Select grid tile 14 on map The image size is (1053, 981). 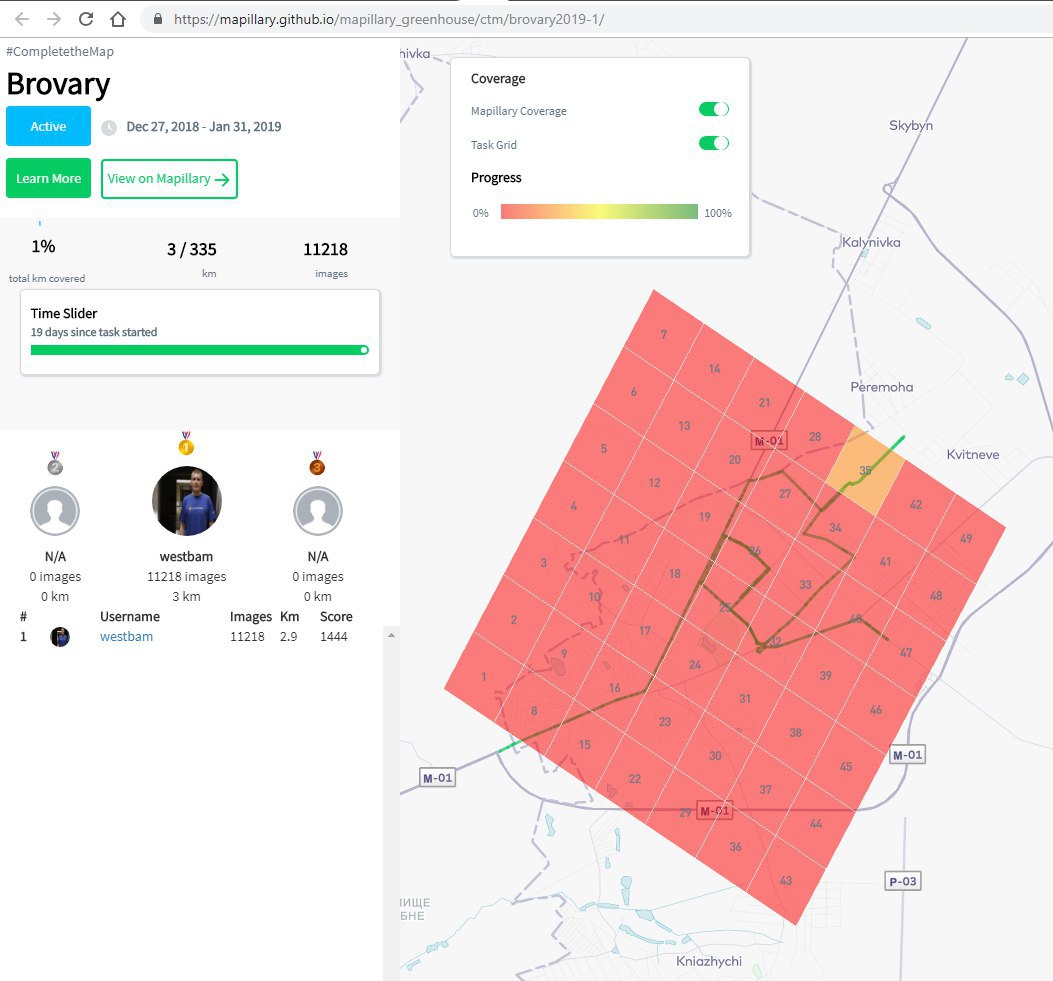[714, 369]
